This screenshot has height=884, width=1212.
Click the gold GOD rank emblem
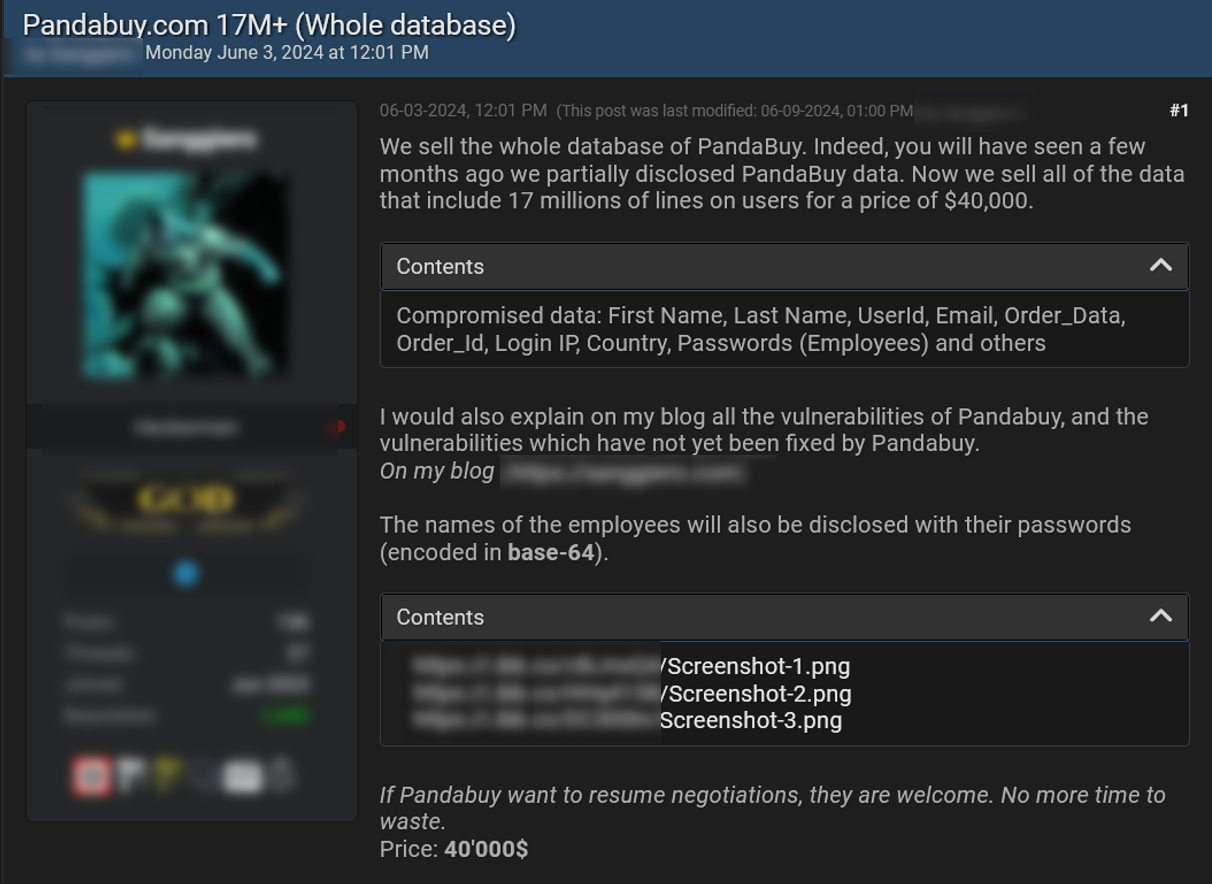[x=185, y=500]
